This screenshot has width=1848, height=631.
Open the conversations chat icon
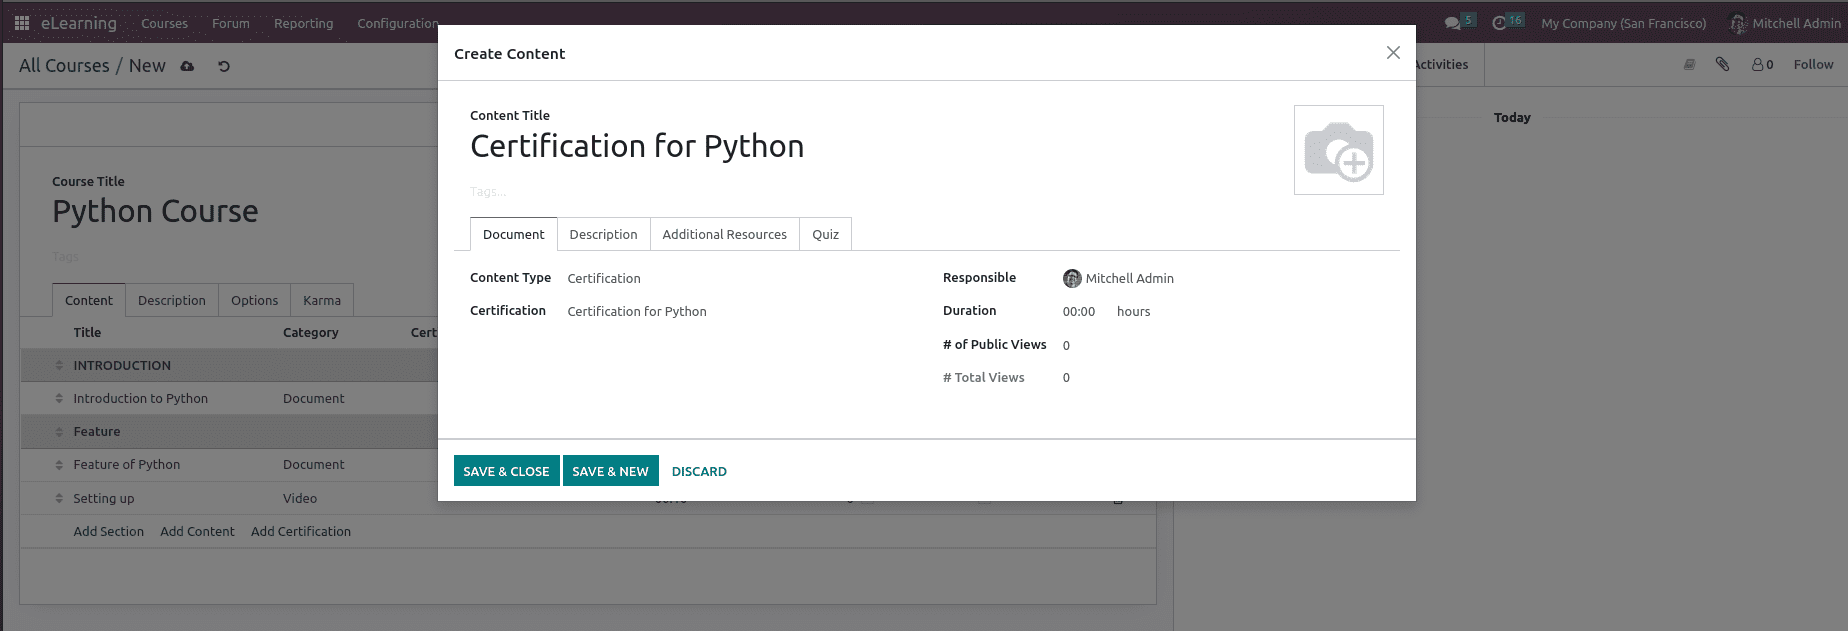1452,23
